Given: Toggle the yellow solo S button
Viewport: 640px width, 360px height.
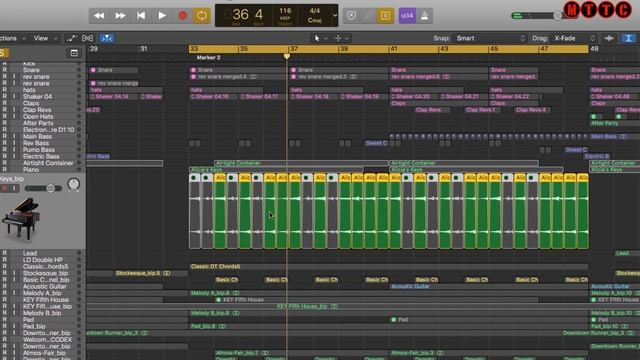Looking at the screenshot, I should 385,16.
